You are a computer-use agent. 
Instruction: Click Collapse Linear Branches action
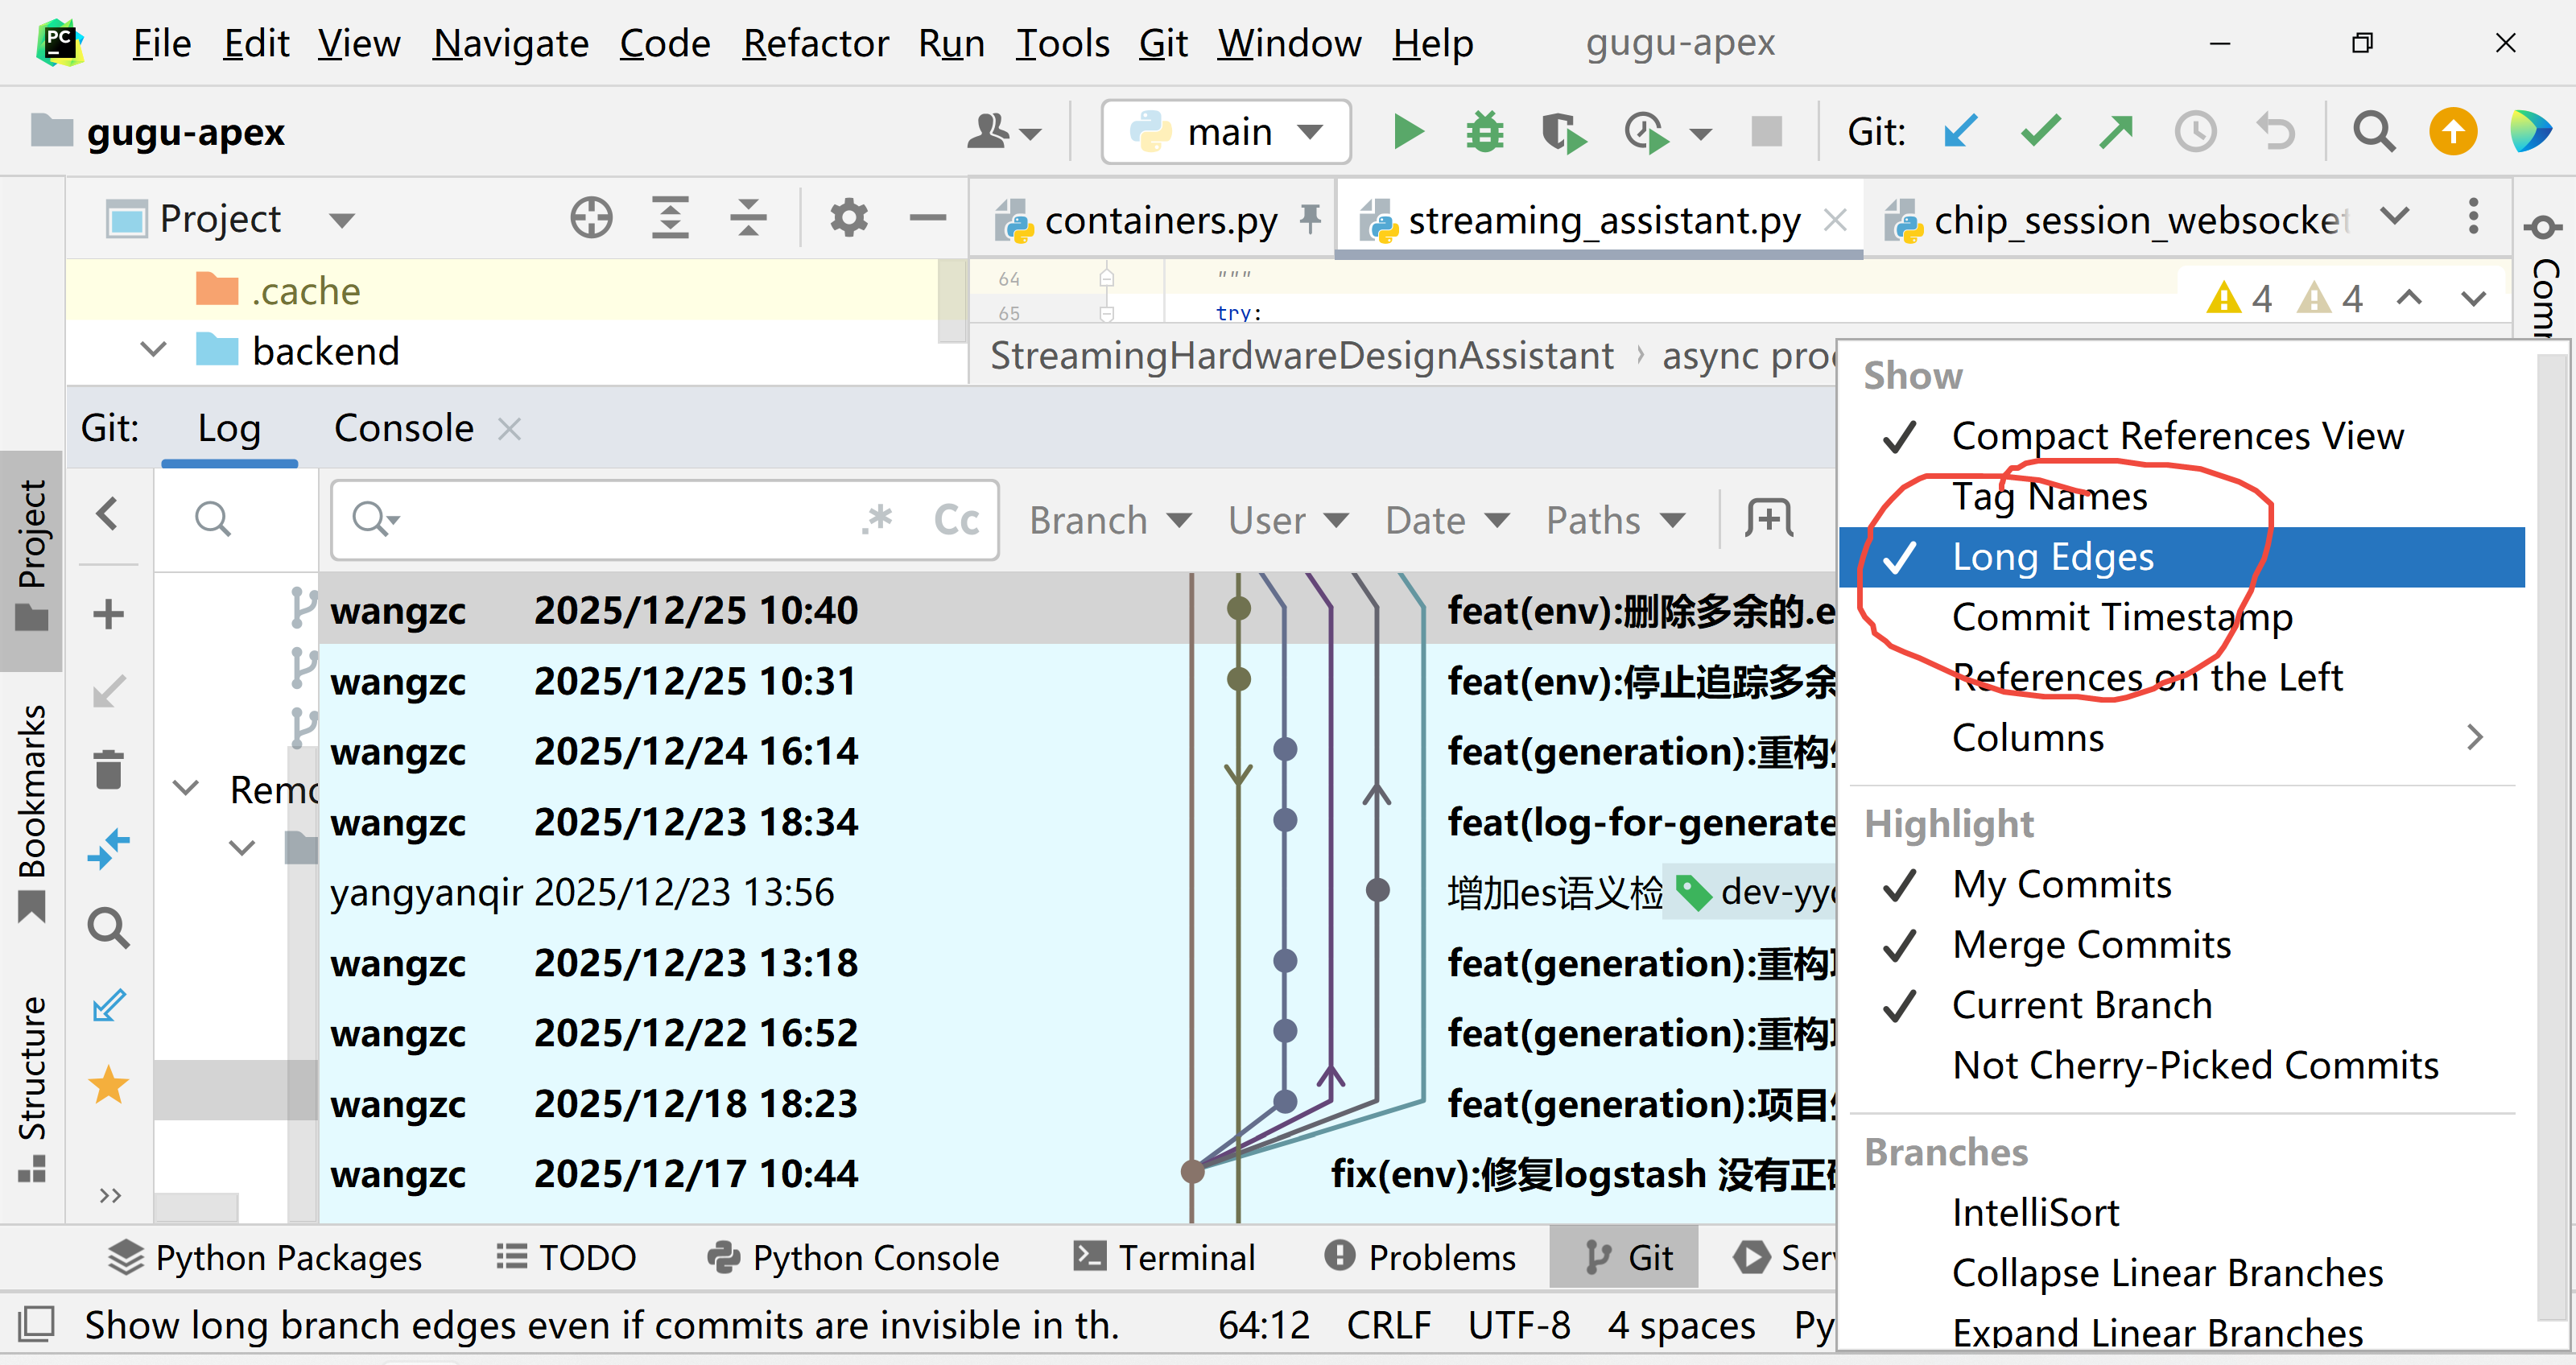(2167, 1273)
